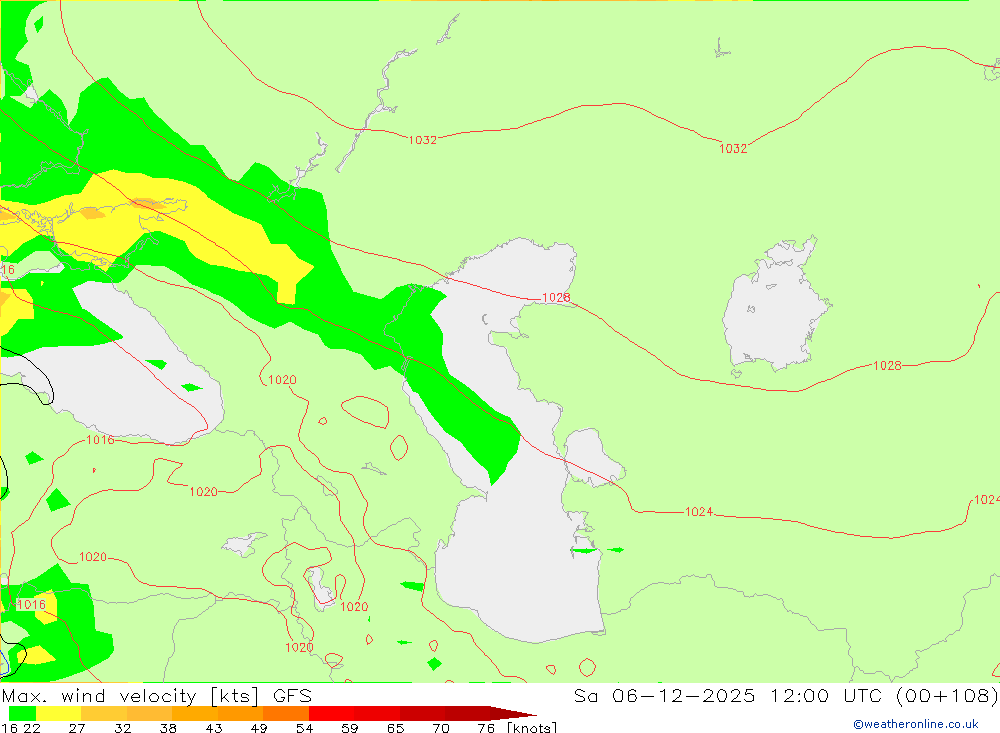Click the 1028 label at the Caspian north shore
This screenshot has height=733, width=1000.
pos(556,298)
